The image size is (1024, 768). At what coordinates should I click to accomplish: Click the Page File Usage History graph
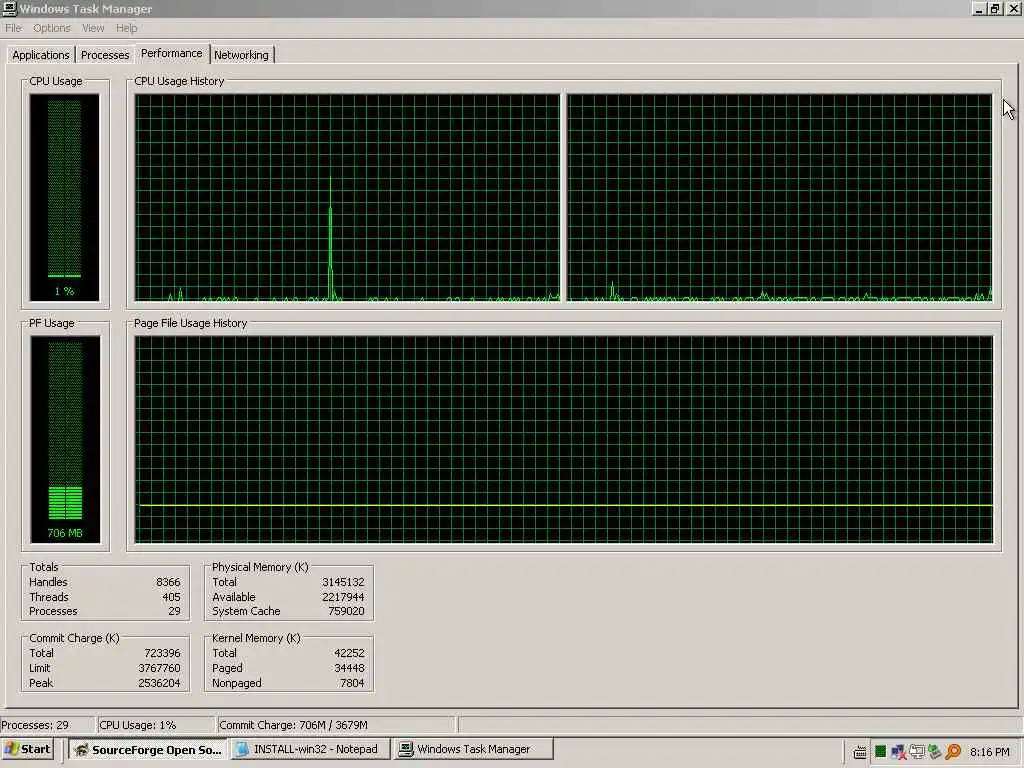pos(564,439)
